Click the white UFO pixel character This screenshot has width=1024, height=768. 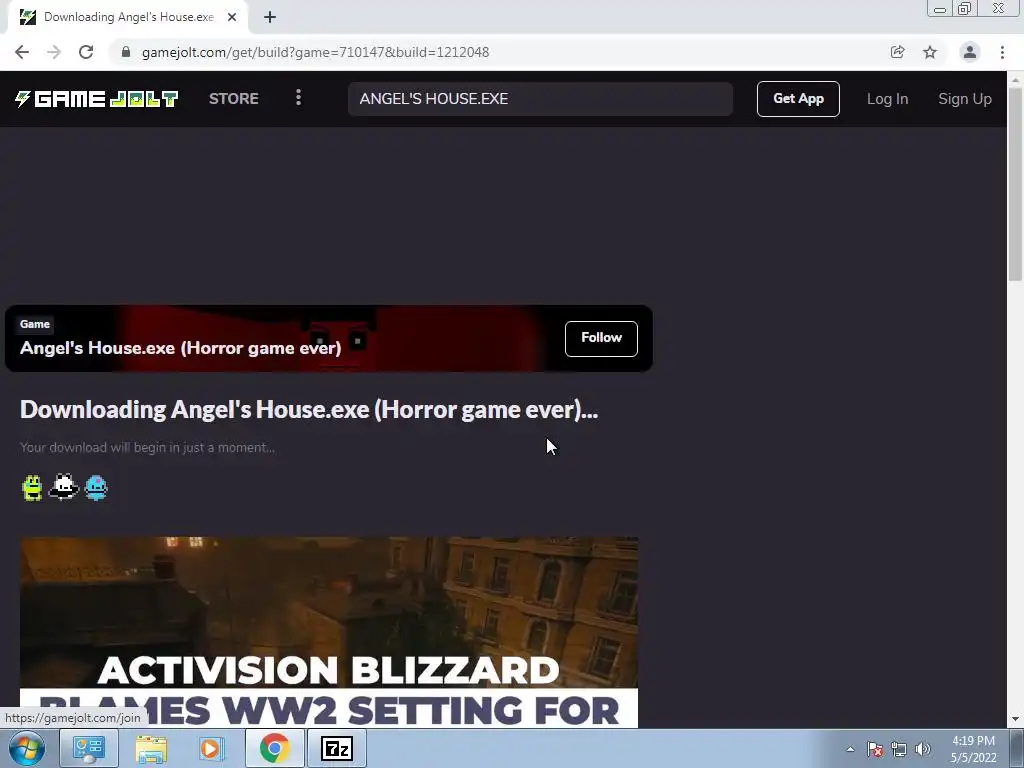click(x=64, y=487)
